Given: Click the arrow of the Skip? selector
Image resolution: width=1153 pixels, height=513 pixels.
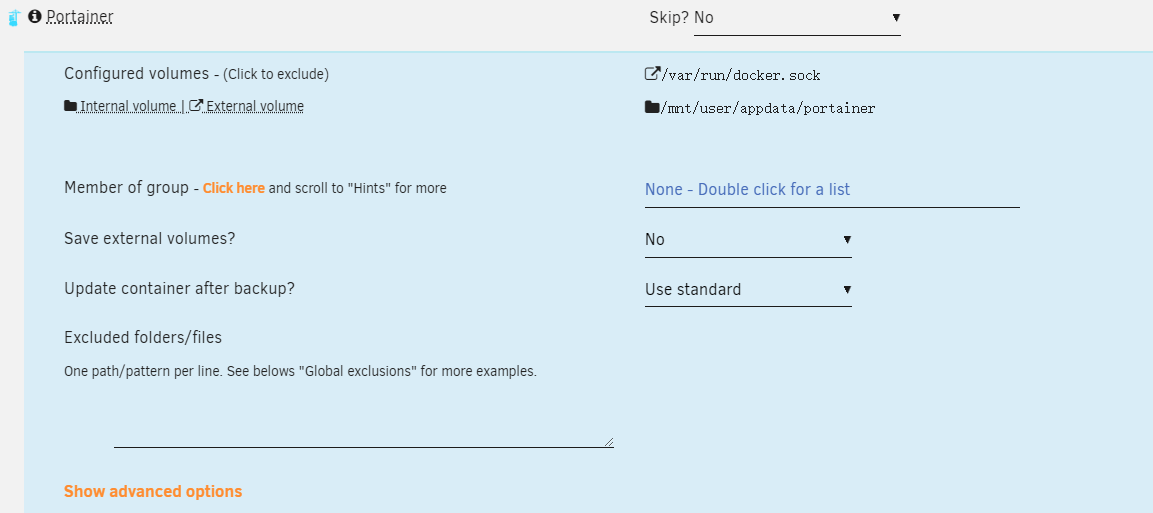Looking at the screenshot, I should [896, 18].
